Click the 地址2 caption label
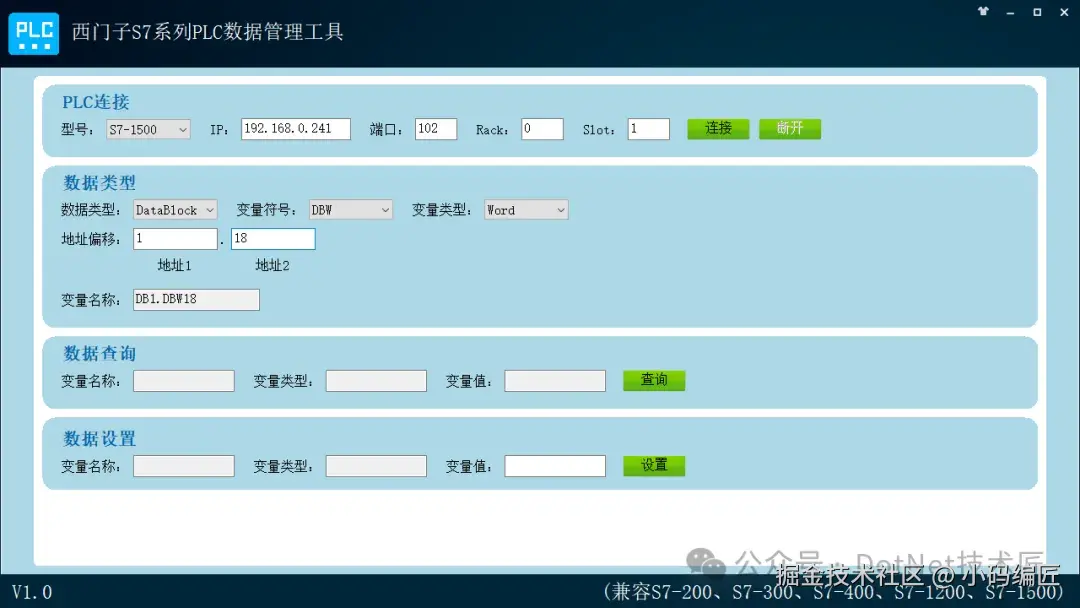Viewport: 1080px width, 608px height. click(x=272, y=265)
